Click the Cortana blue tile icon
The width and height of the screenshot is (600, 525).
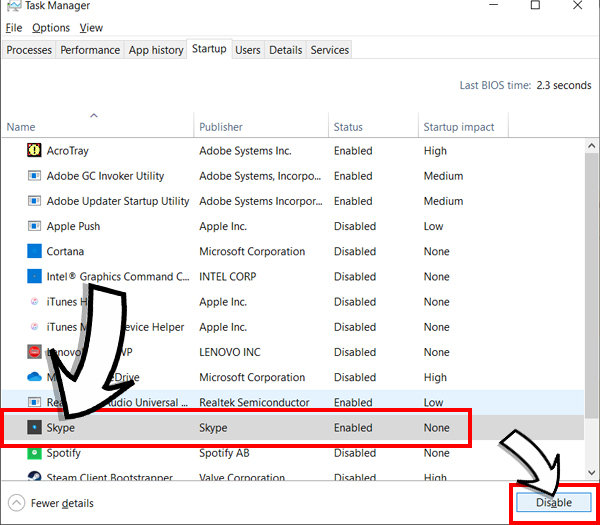(x=34, y=251)
